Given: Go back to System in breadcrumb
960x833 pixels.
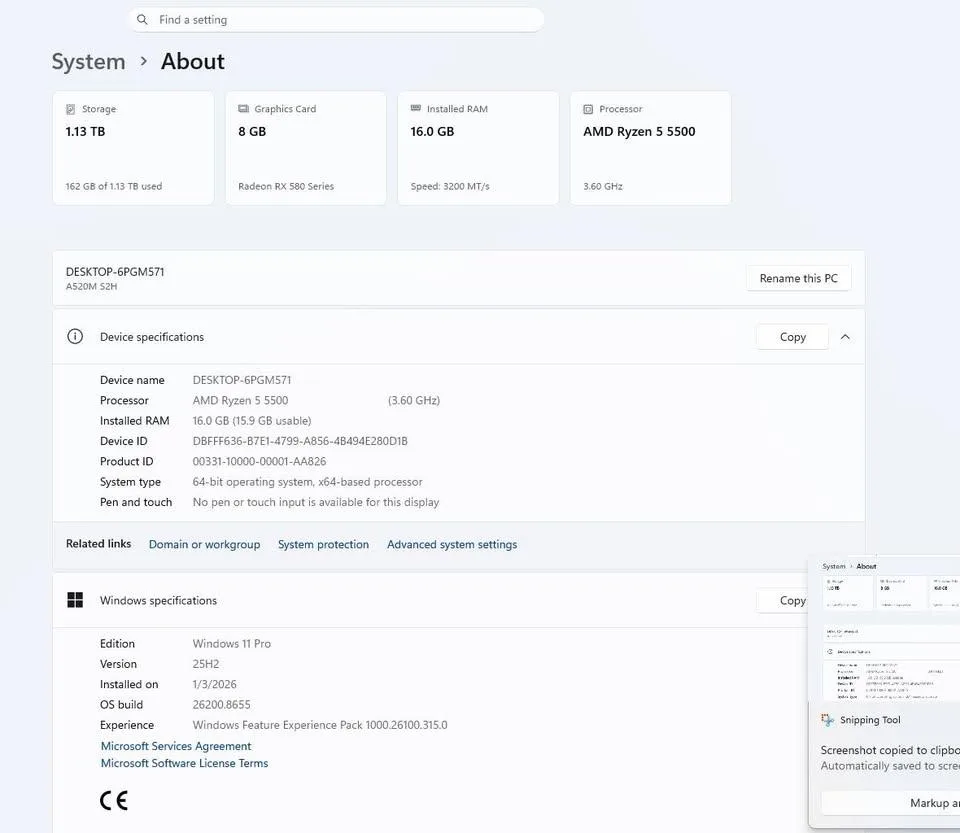Looking at the screenshot, I should coord(88,61).
